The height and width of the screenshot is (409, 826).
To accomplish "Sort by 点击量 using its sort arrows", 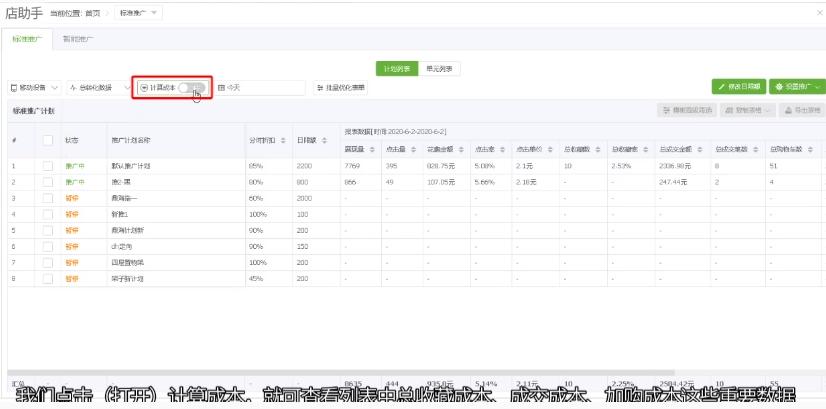I will pyautogui.click(x=414, y=150).
